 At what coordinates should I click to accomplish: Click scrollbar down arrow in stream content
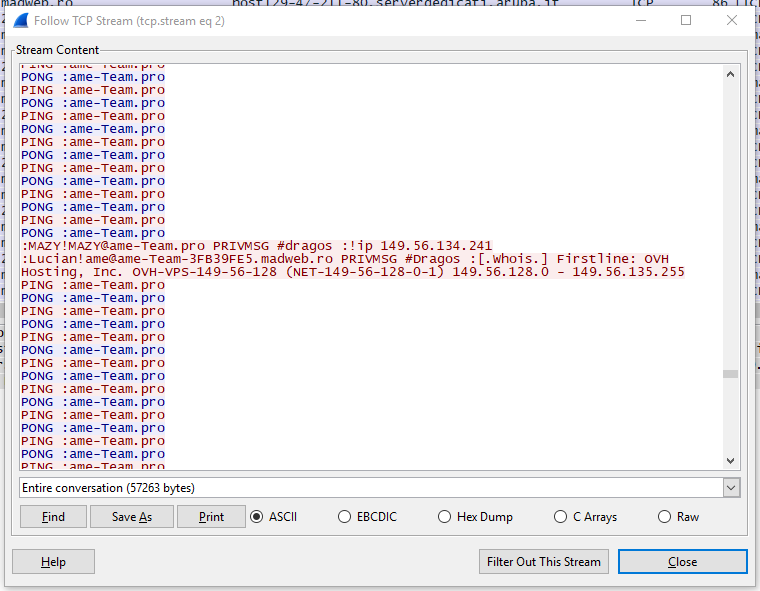point(730,459)
